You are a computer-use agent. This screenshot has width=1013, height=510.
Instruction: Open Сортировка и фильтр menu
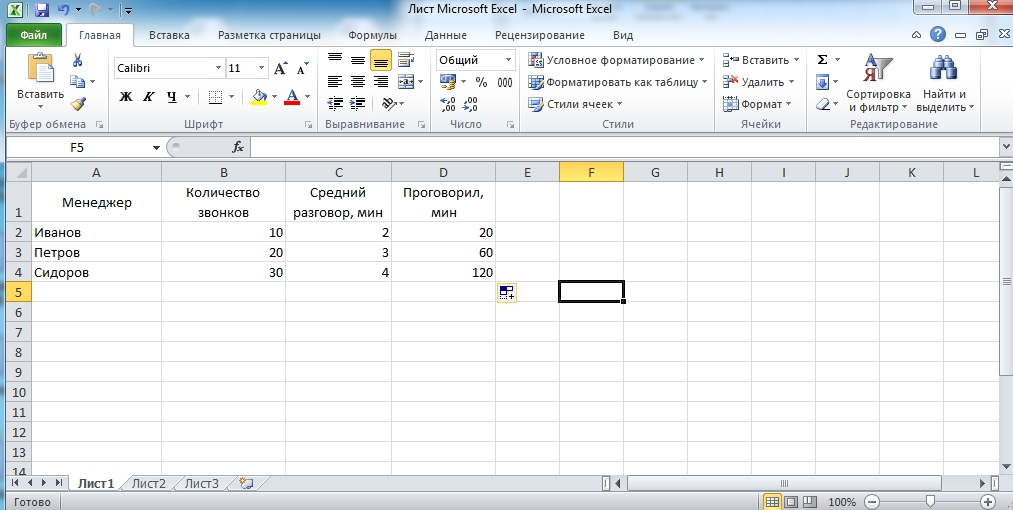878,83
